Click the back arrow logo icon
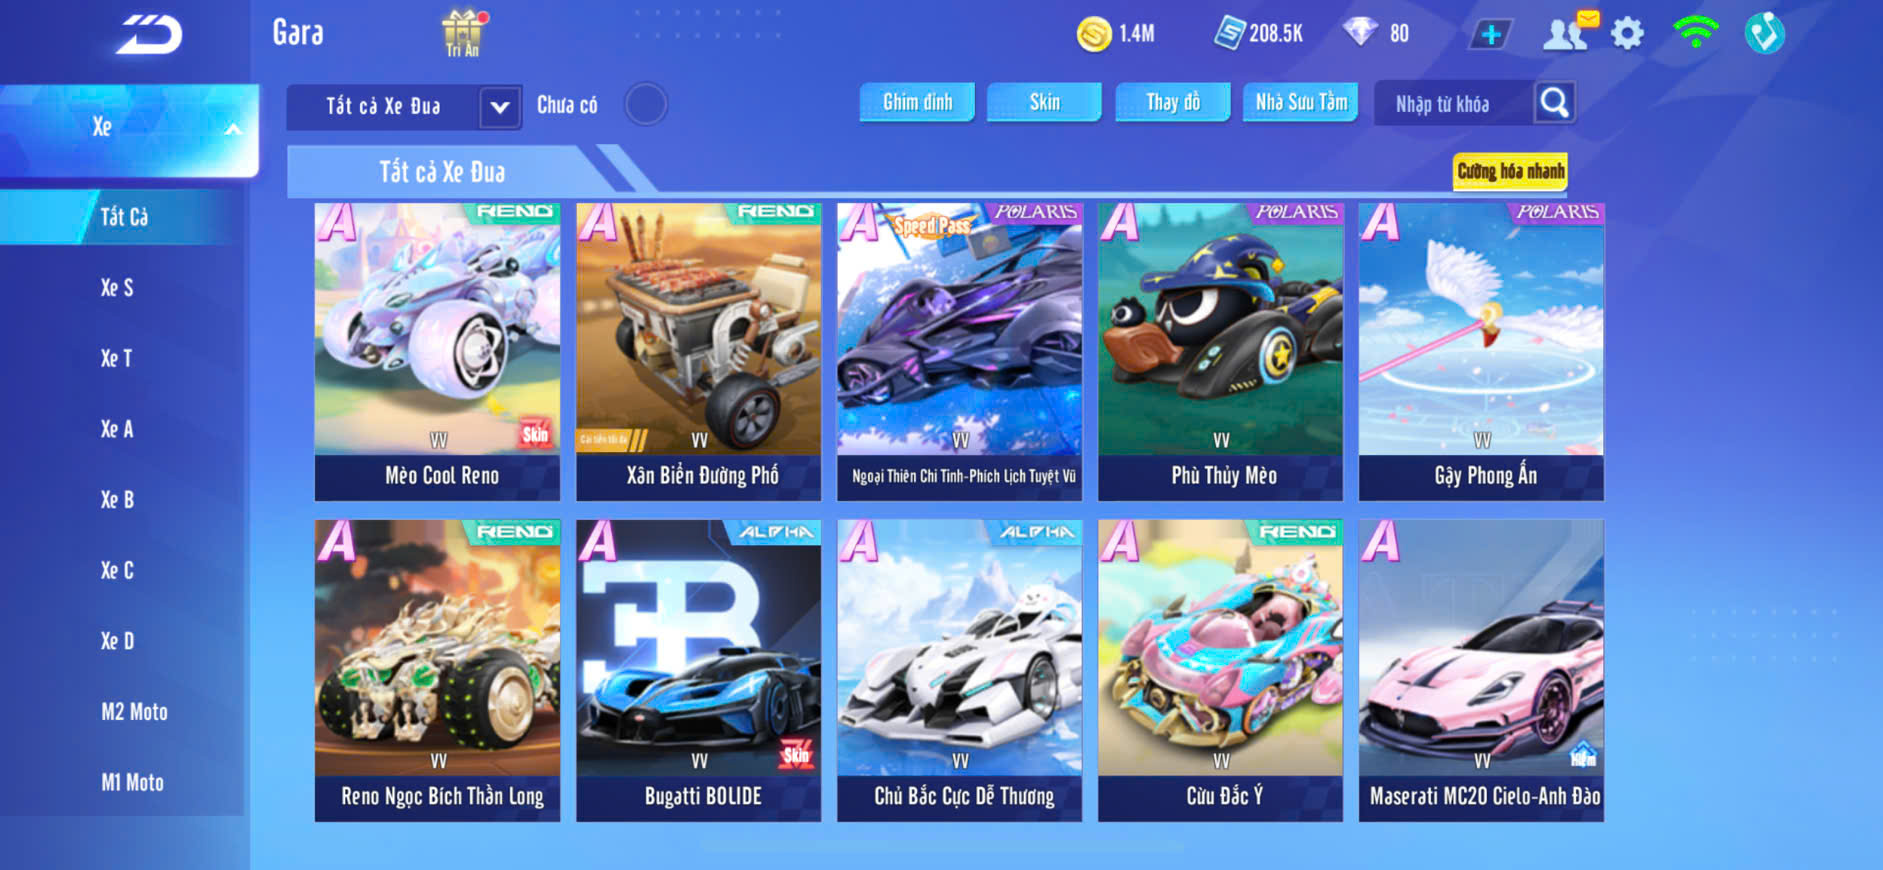1883x870 pixels. click(149, 34)
